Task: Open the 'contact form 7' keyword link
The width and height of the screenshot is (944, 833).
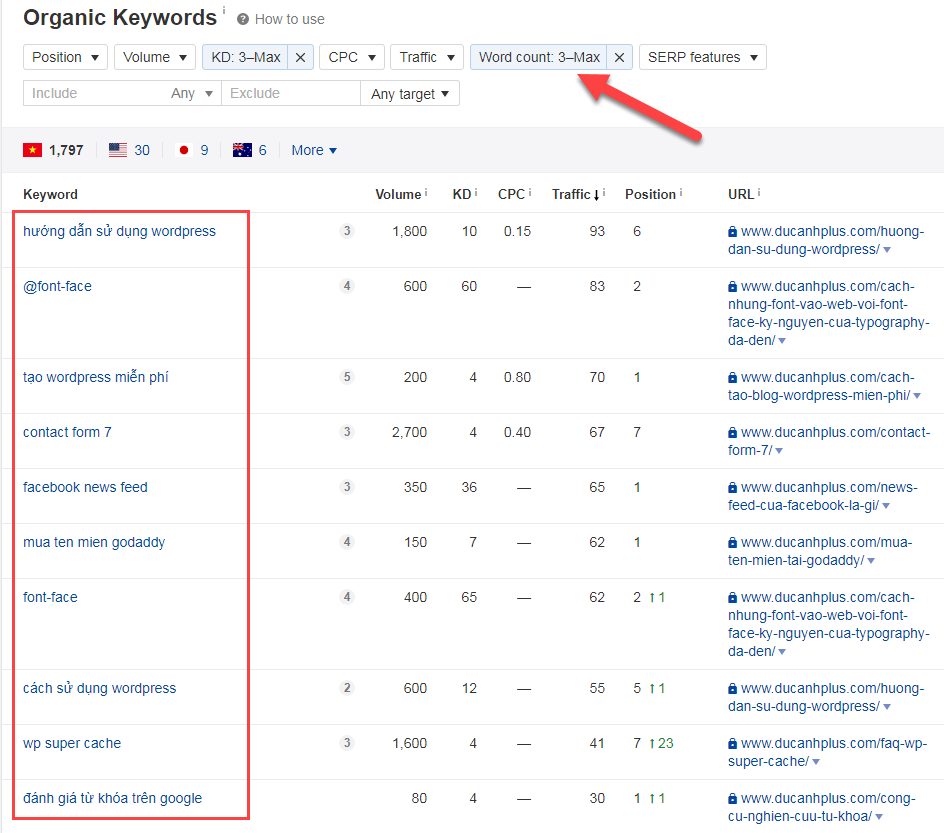Action: point(67,432)
